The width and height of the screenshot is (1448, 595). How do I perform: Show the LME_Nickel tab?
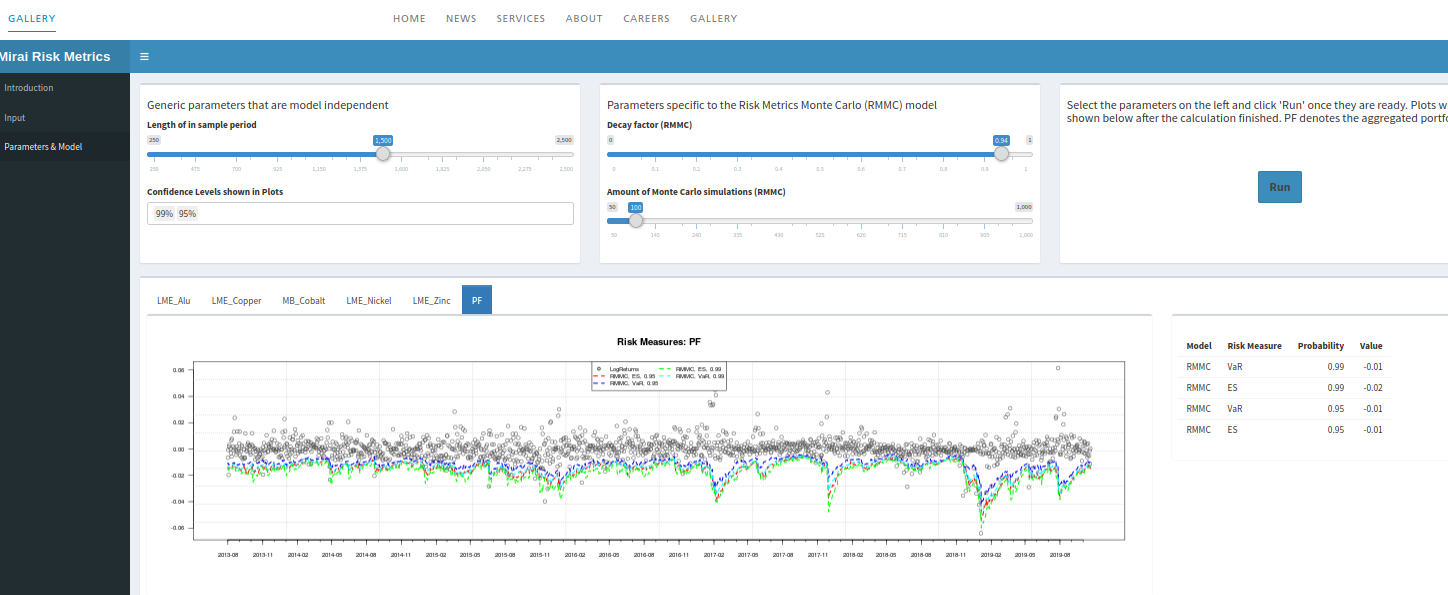point(369,300)
